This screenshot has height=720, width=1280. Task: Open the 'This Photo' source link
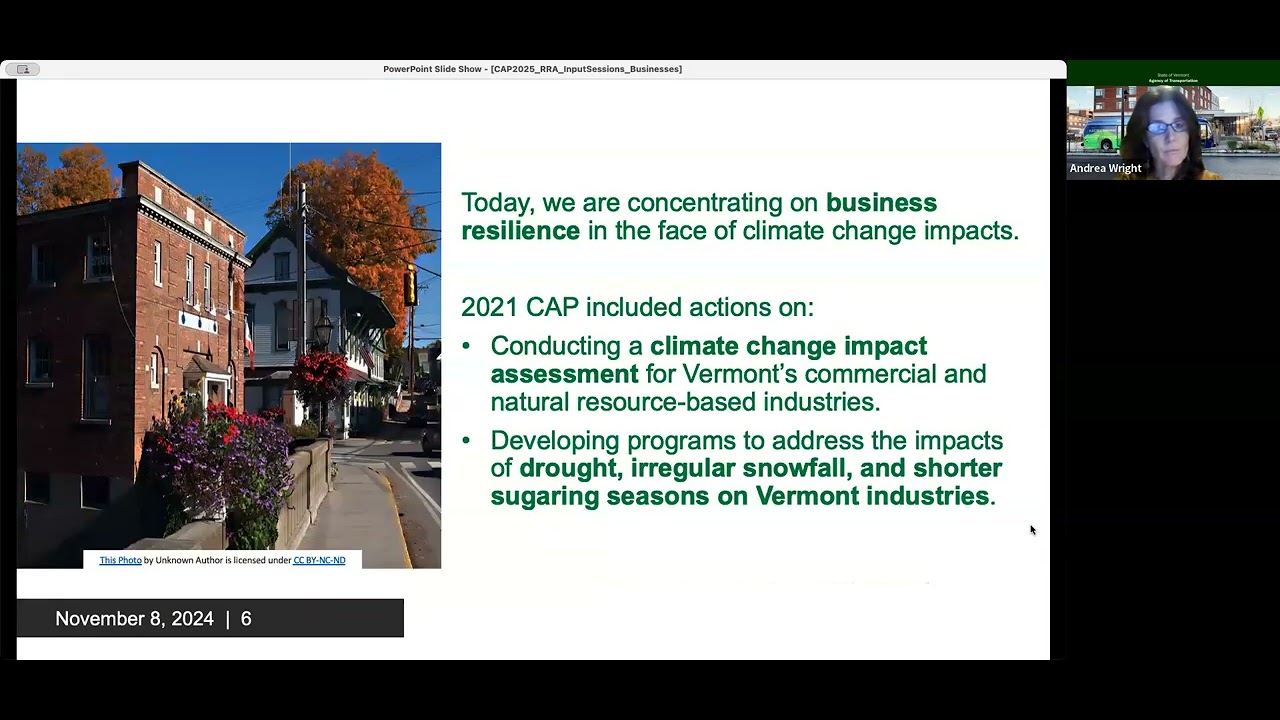(120, 560)
